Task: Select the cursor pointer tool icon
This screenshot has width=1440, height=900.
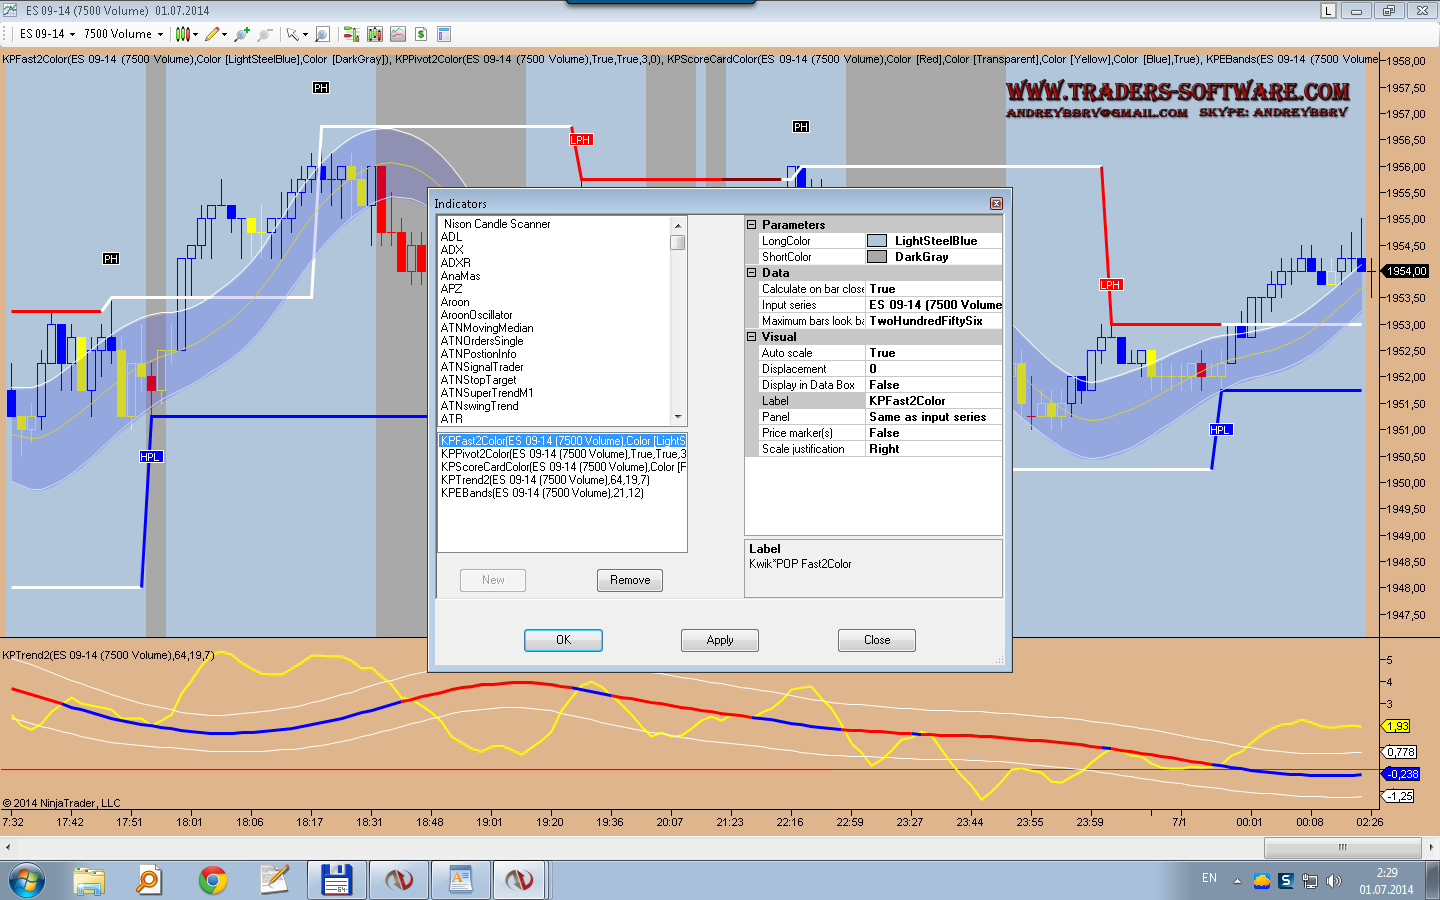Action: pyautogui.click(x=292, y=34)
